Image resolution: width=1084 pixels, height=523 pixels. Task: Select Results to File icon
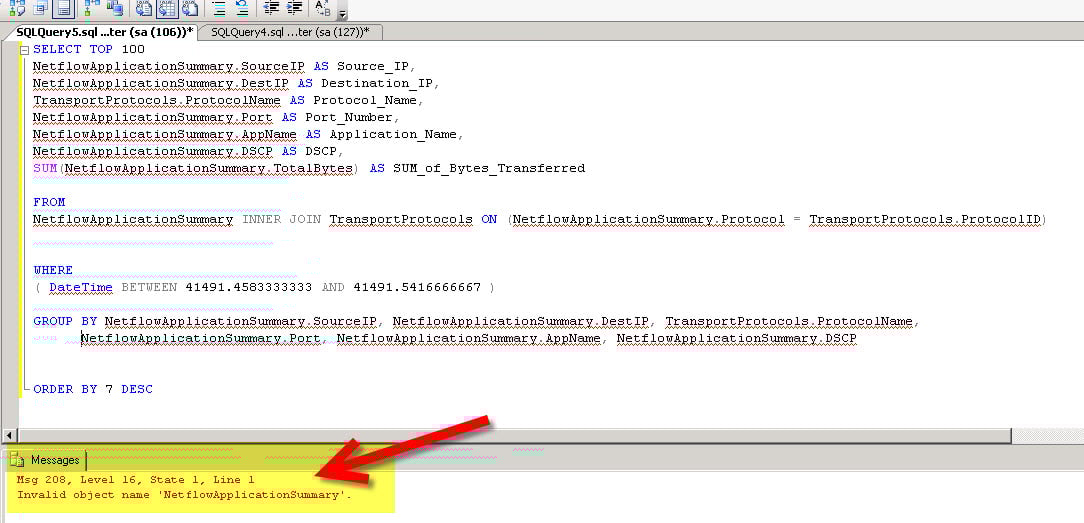(190, 8)
